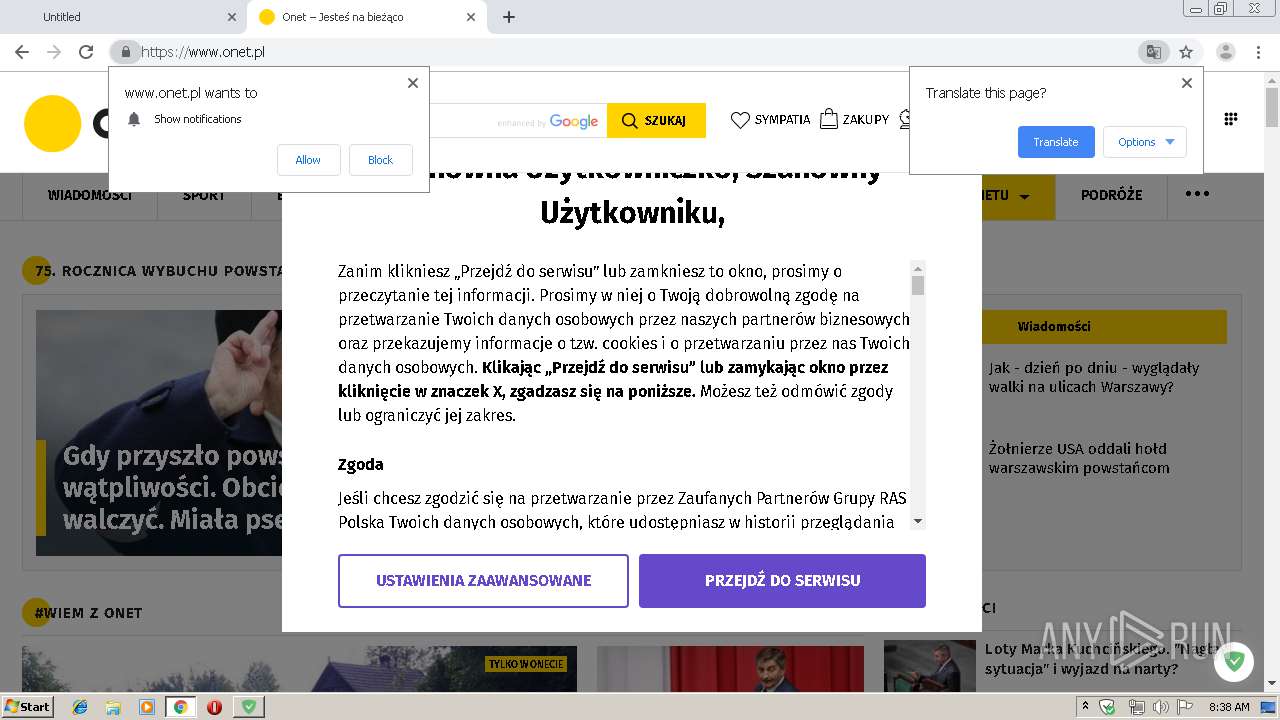Click the consent dialog scrollbar thumb
Screen dimensions: 1280x720
(918, 286)
